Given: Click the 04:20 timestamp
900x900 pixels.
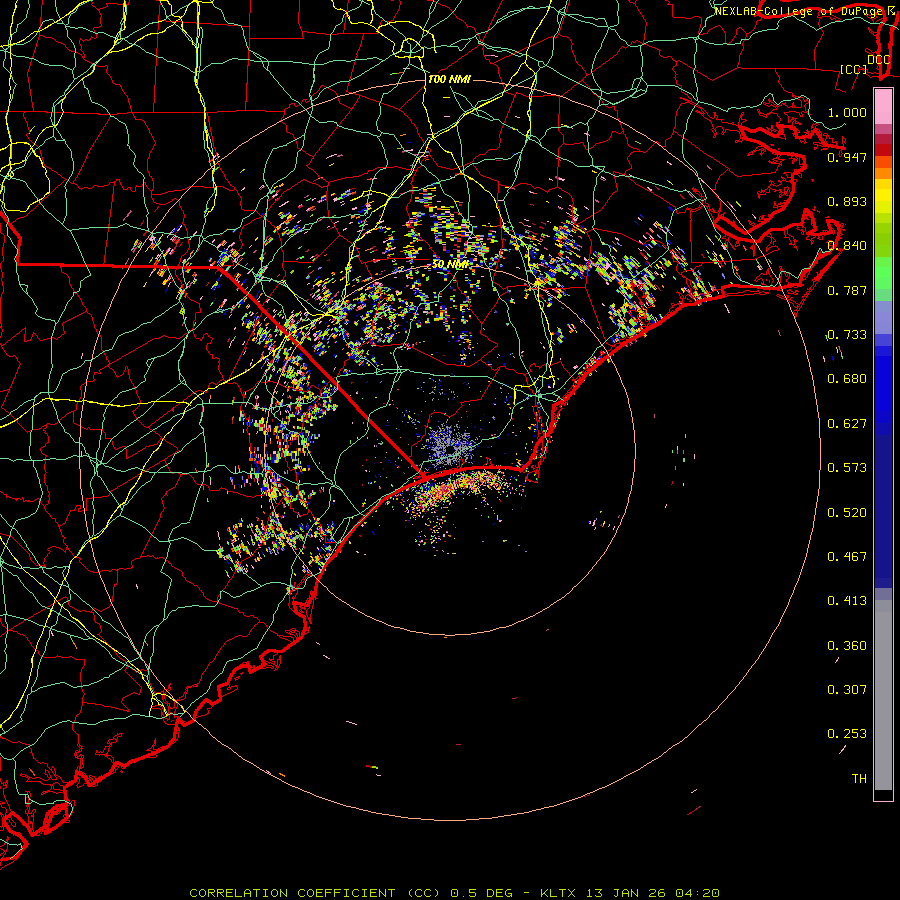Looking at the screenshot, I should click(697, 893).
